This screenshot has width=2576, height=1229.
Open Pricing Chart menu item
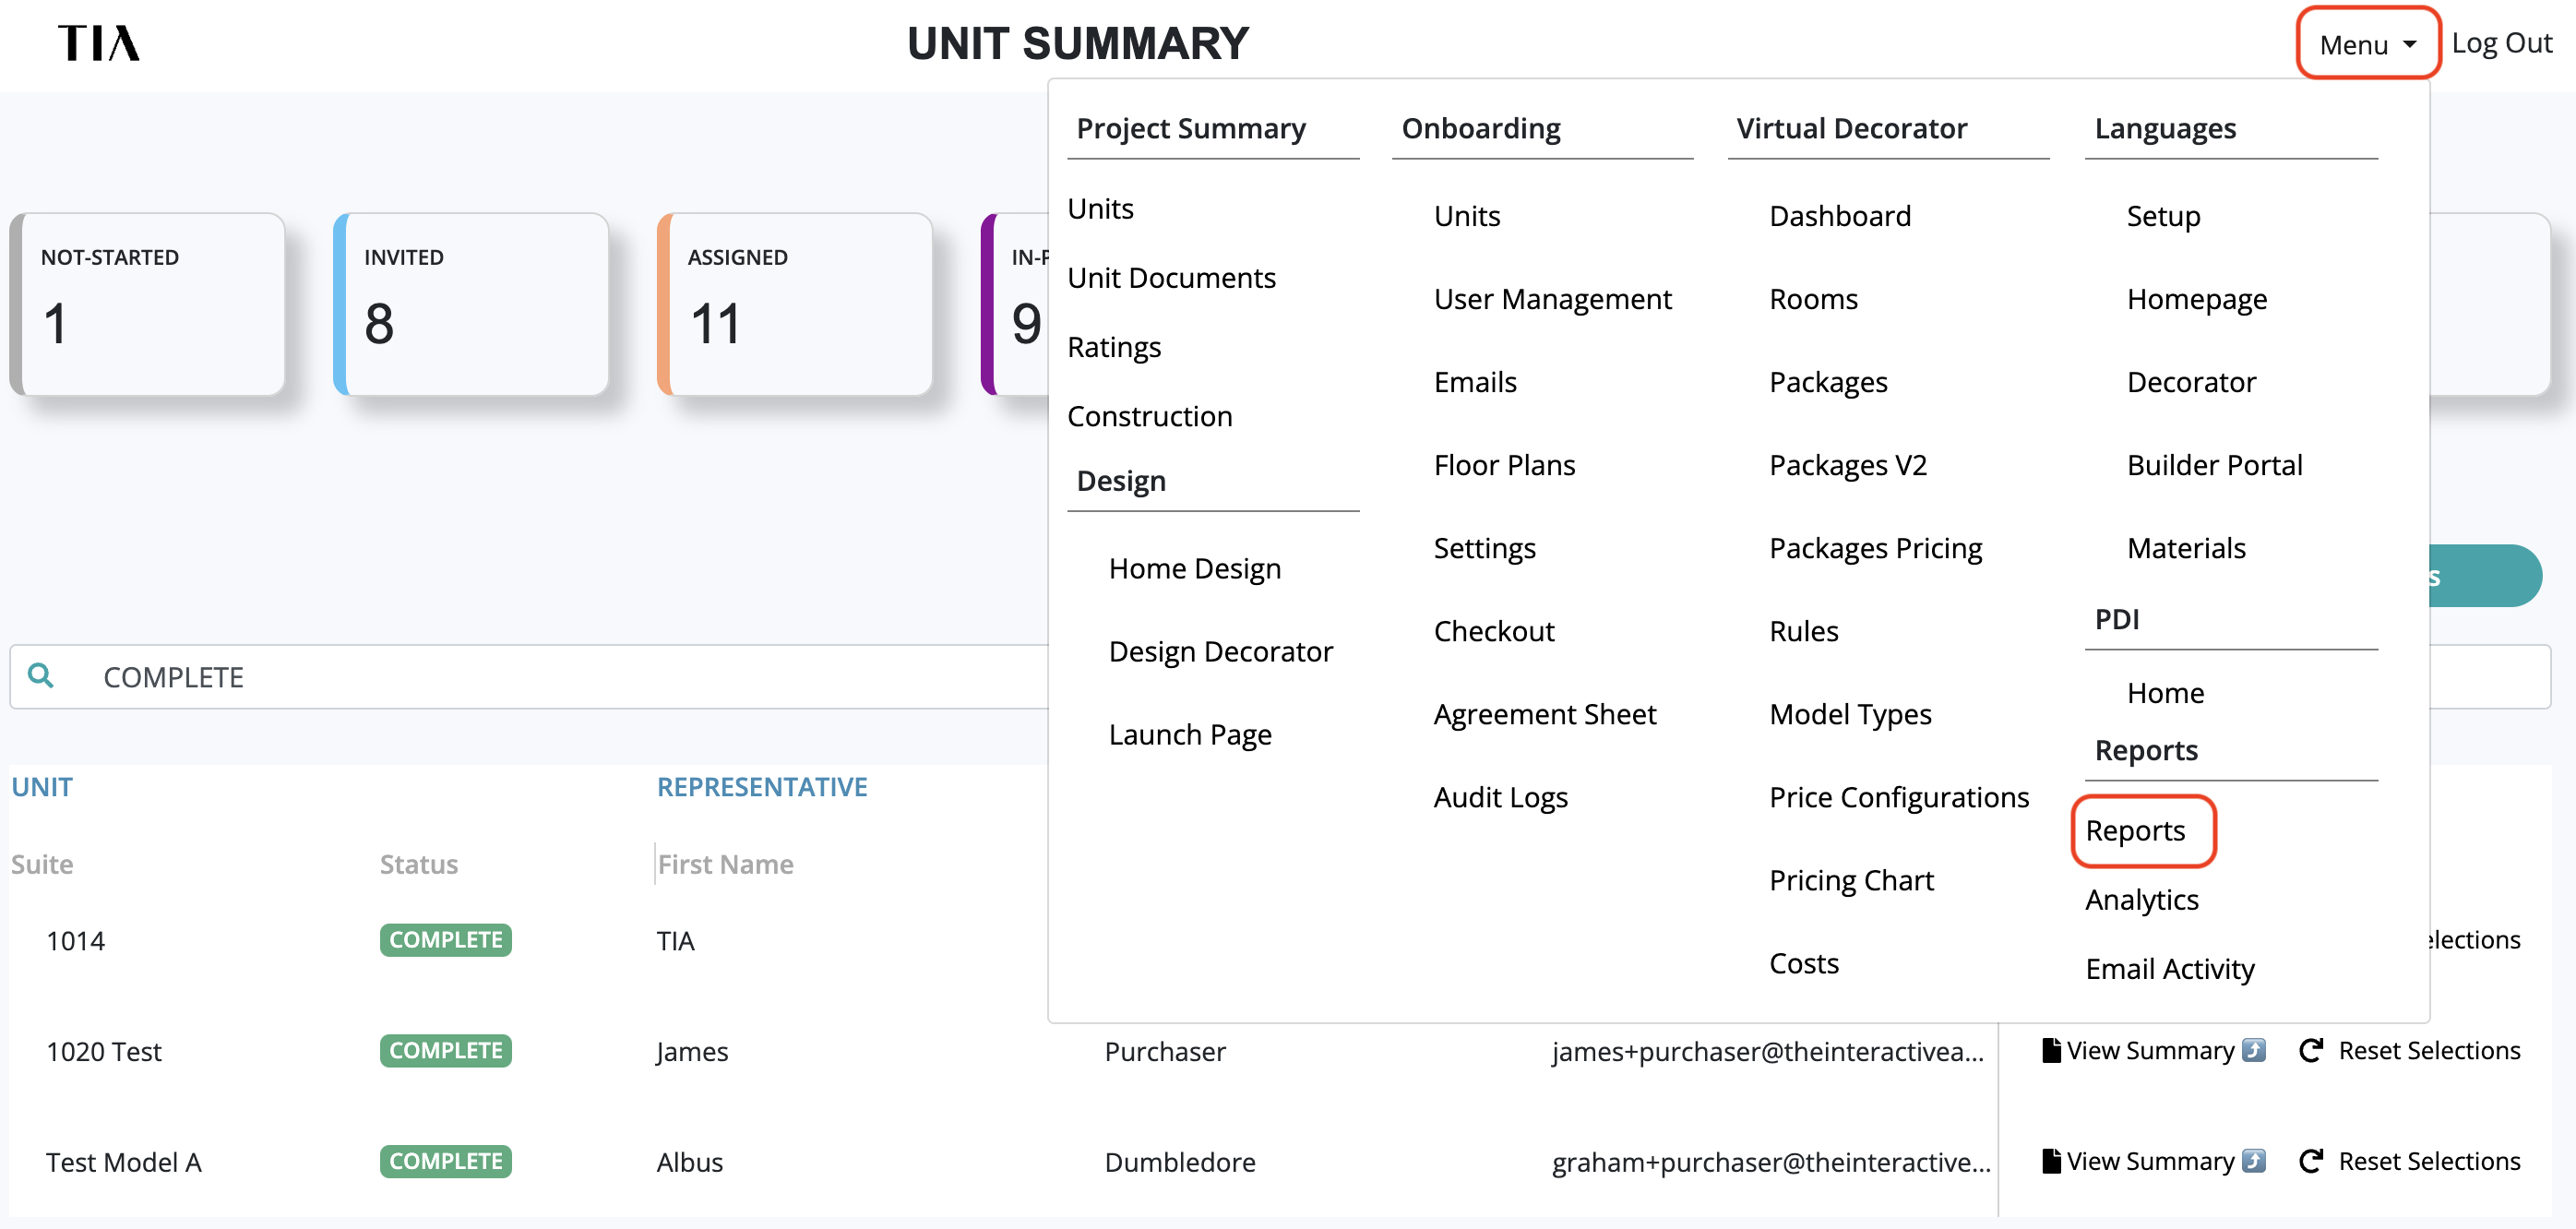[x=1851, y=879]
